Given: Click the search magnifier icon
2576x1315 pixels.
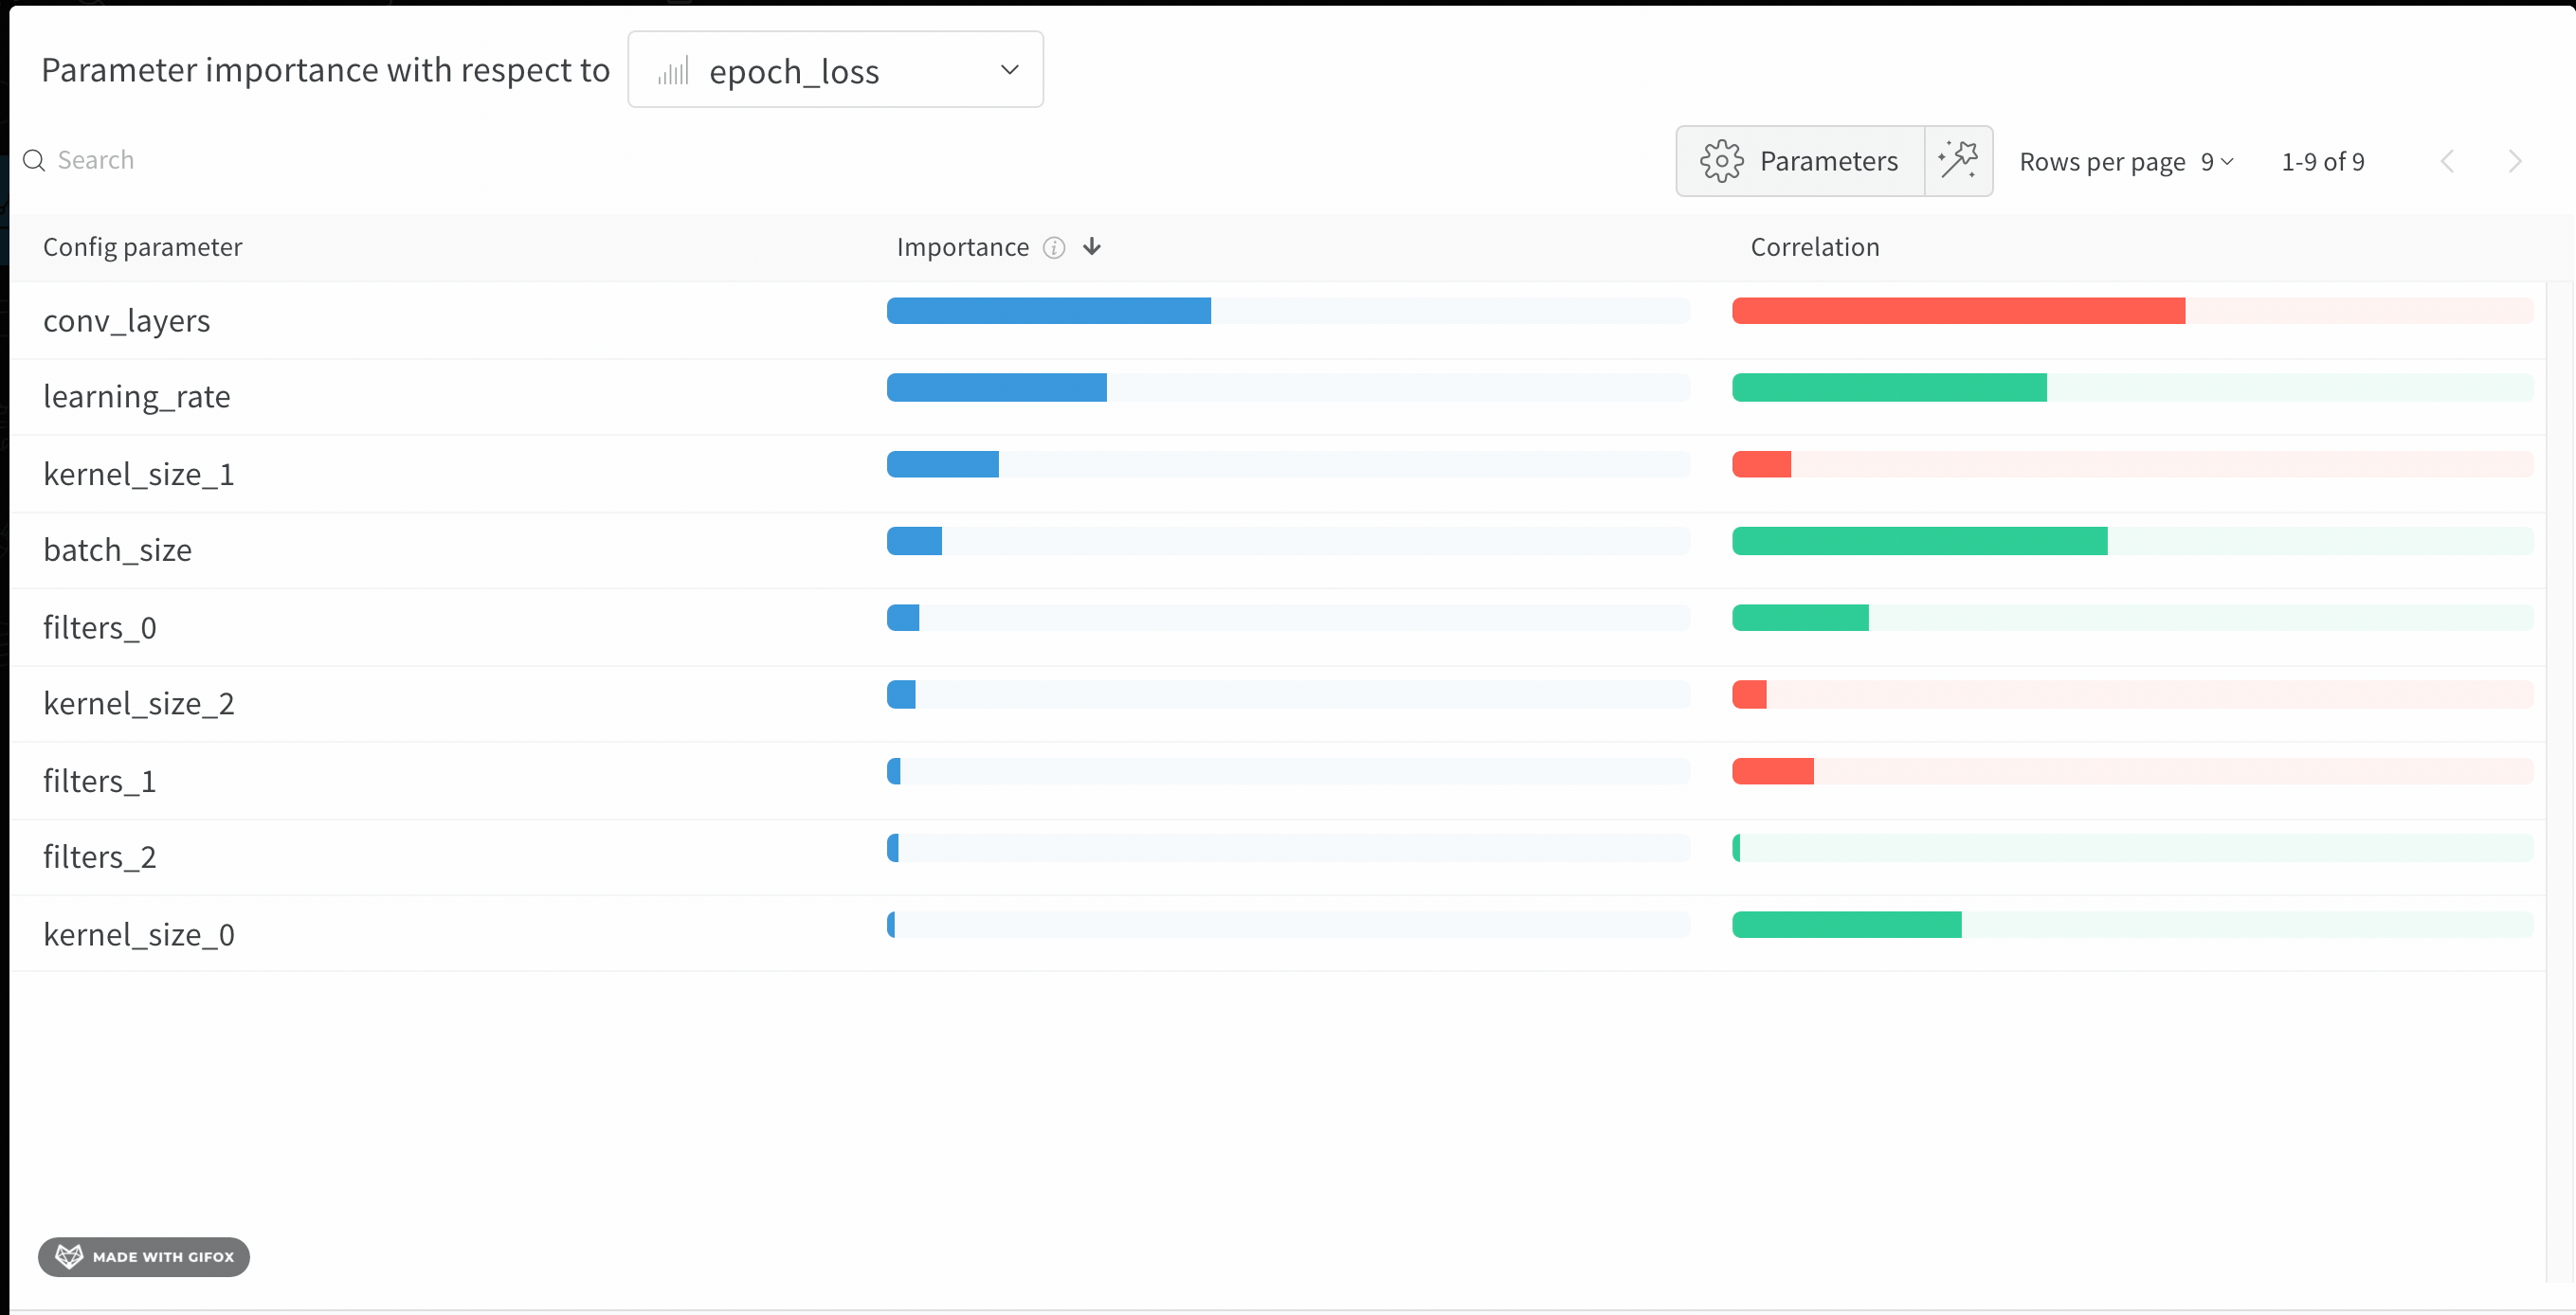Looking at the screenshot, I should 34,161.
